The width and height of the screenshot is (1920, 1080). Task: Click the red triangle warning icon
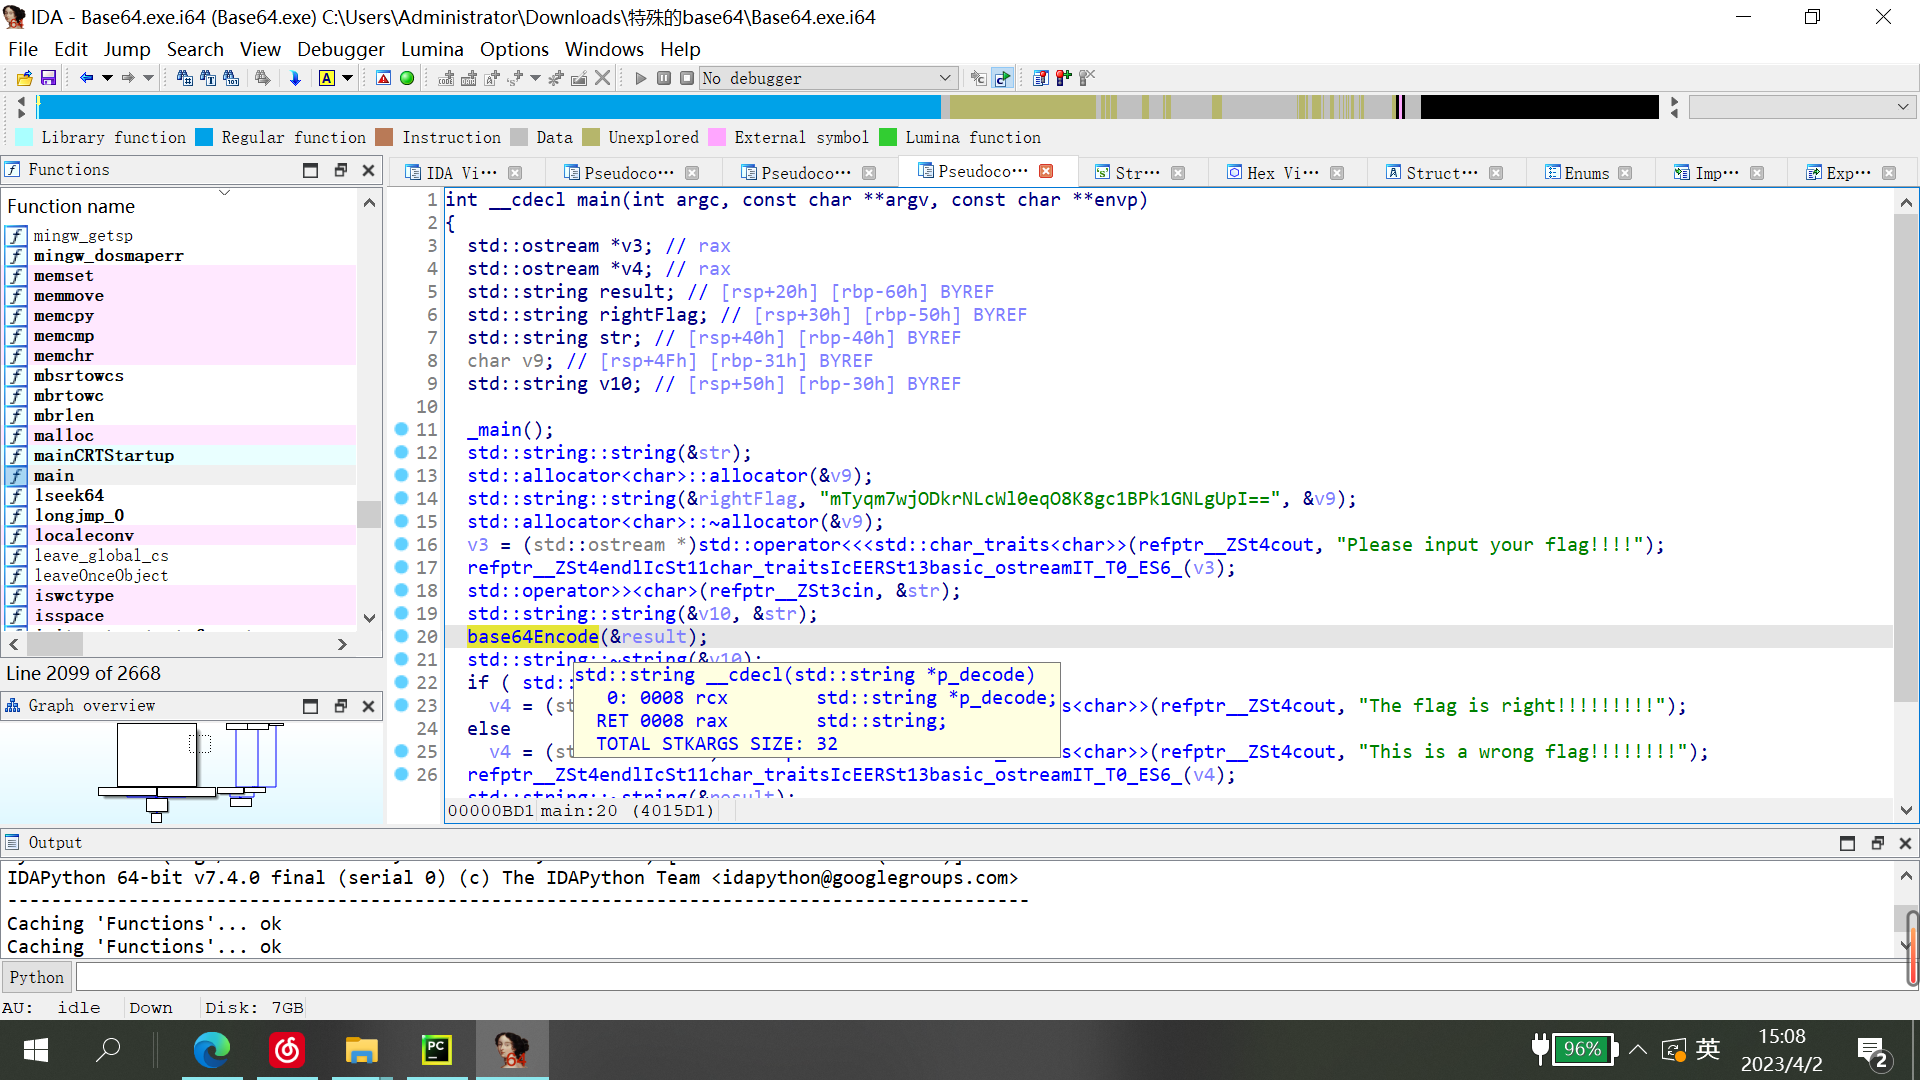[x=383, y=78]
